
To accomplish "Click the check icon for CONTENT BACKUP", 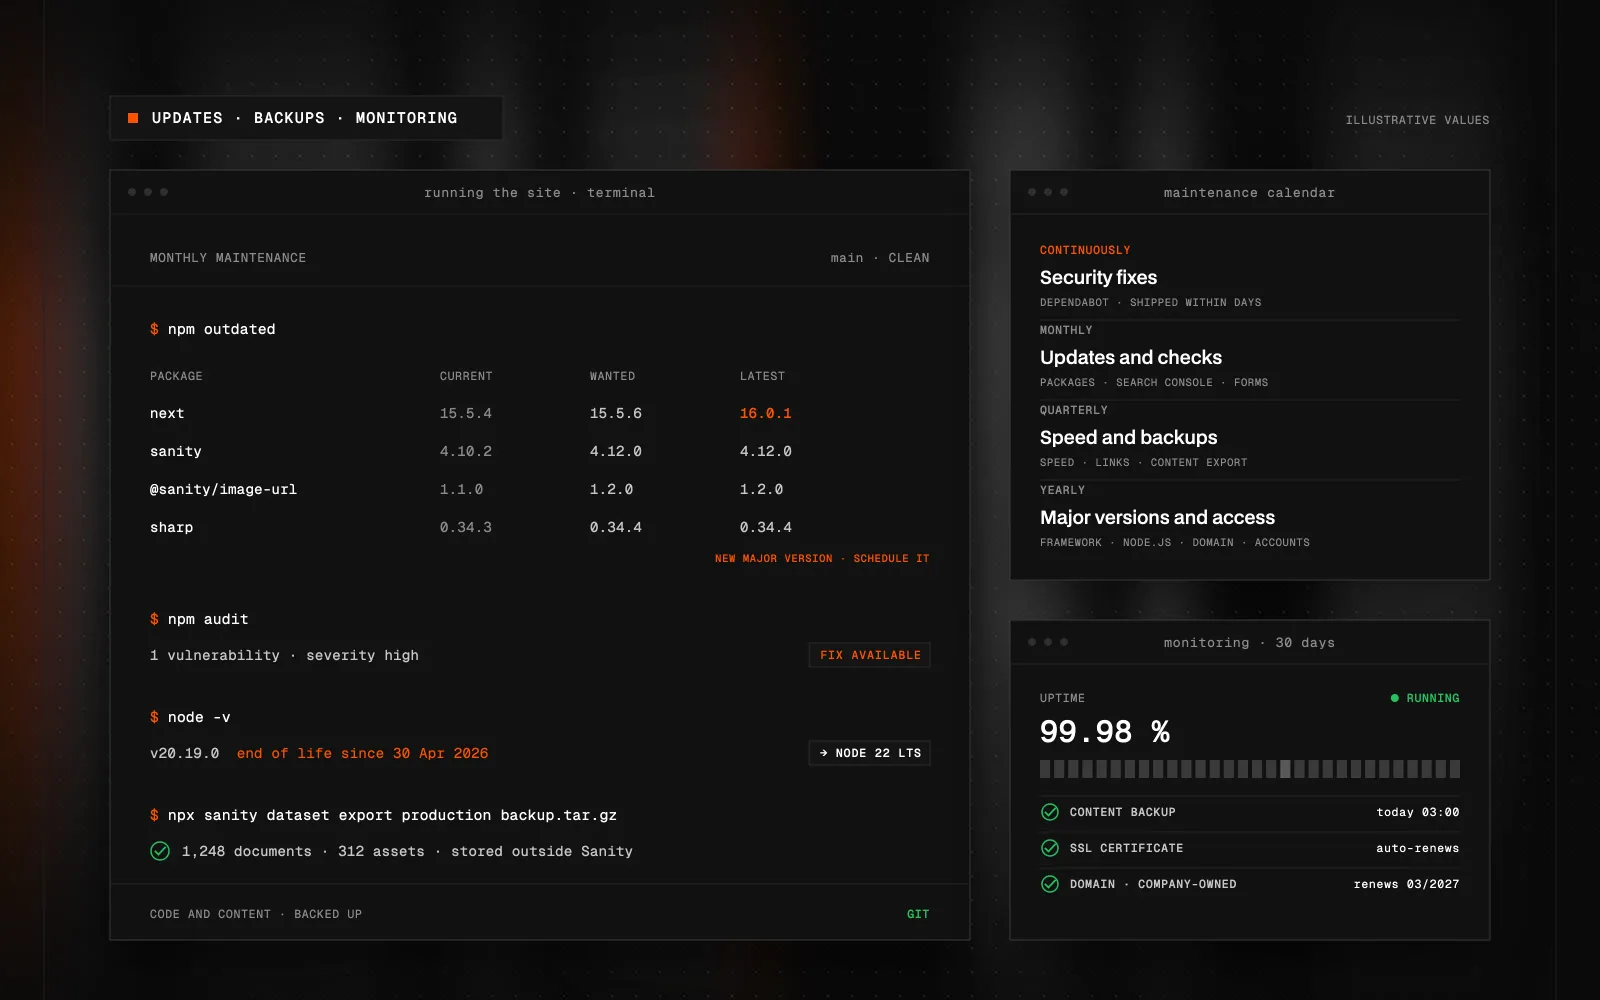I will [1050, 812].
